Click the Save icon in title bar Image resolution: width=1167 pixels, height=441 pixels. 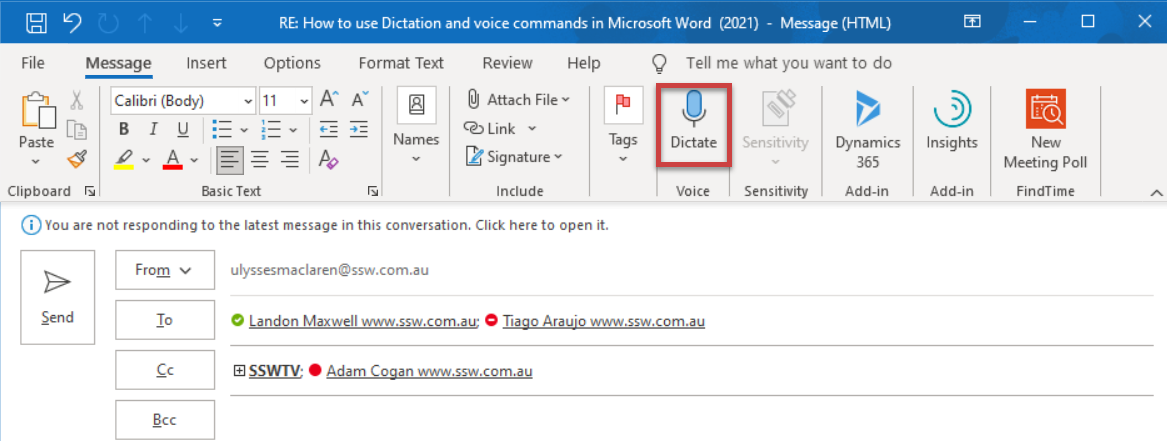(x=36, y=21)
